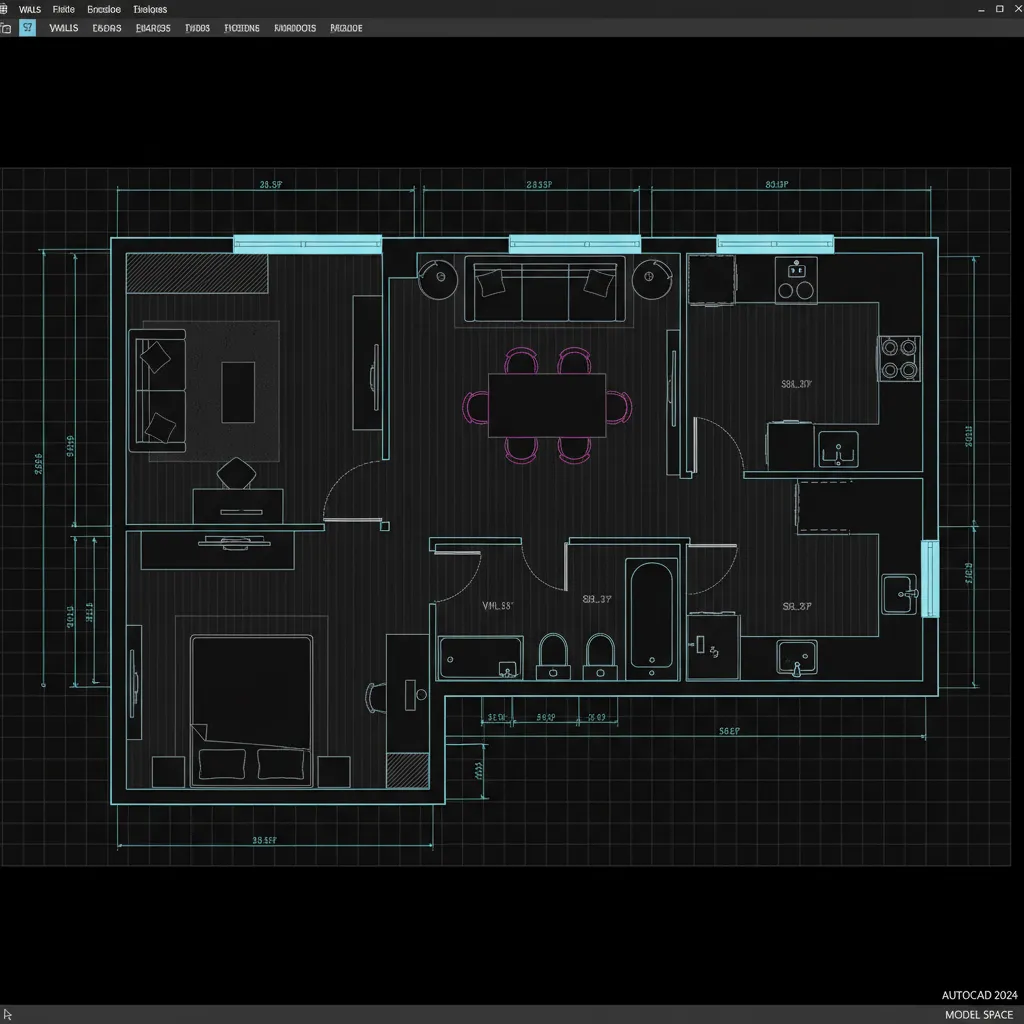Image resolution: width=1024 pixels, height=1024 pixels.
Task: Select the WALLS tool in the toolbar
Action: pos(63,27)
